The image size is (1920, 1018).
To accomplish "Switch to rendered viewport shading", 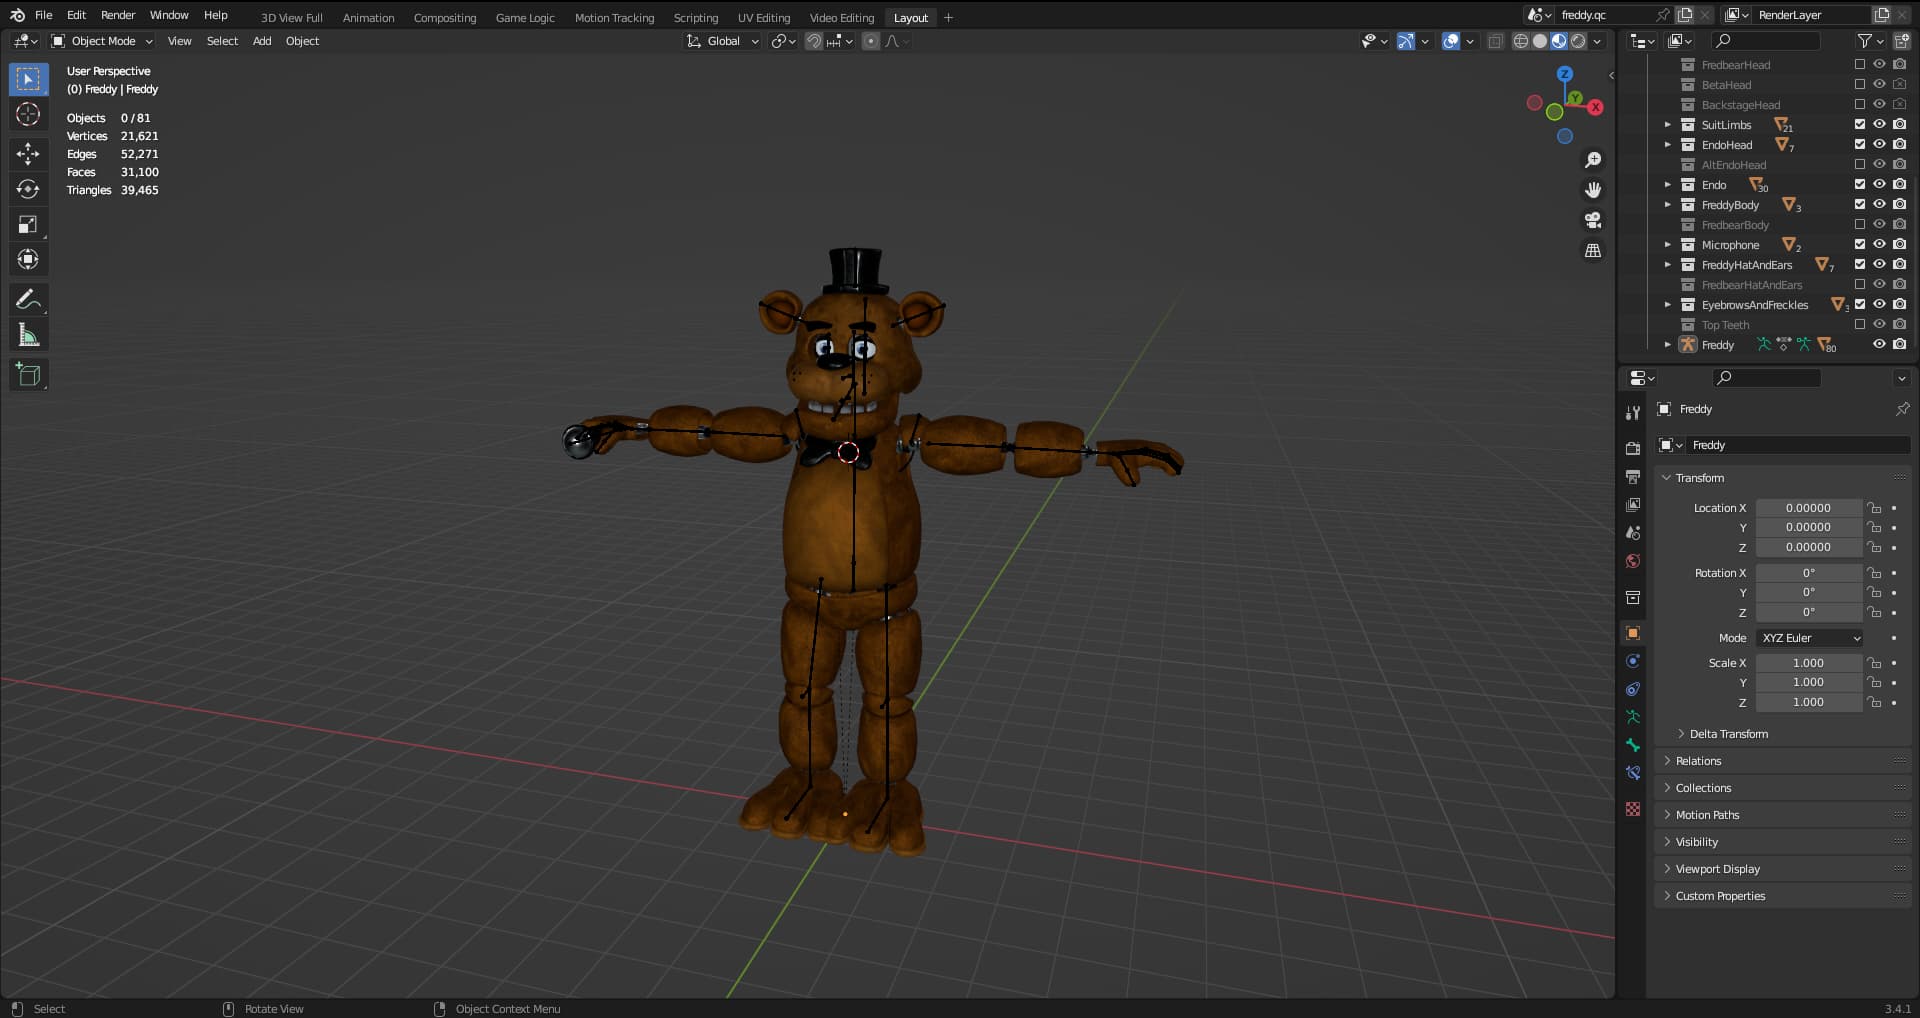I will click(1578, 41).
